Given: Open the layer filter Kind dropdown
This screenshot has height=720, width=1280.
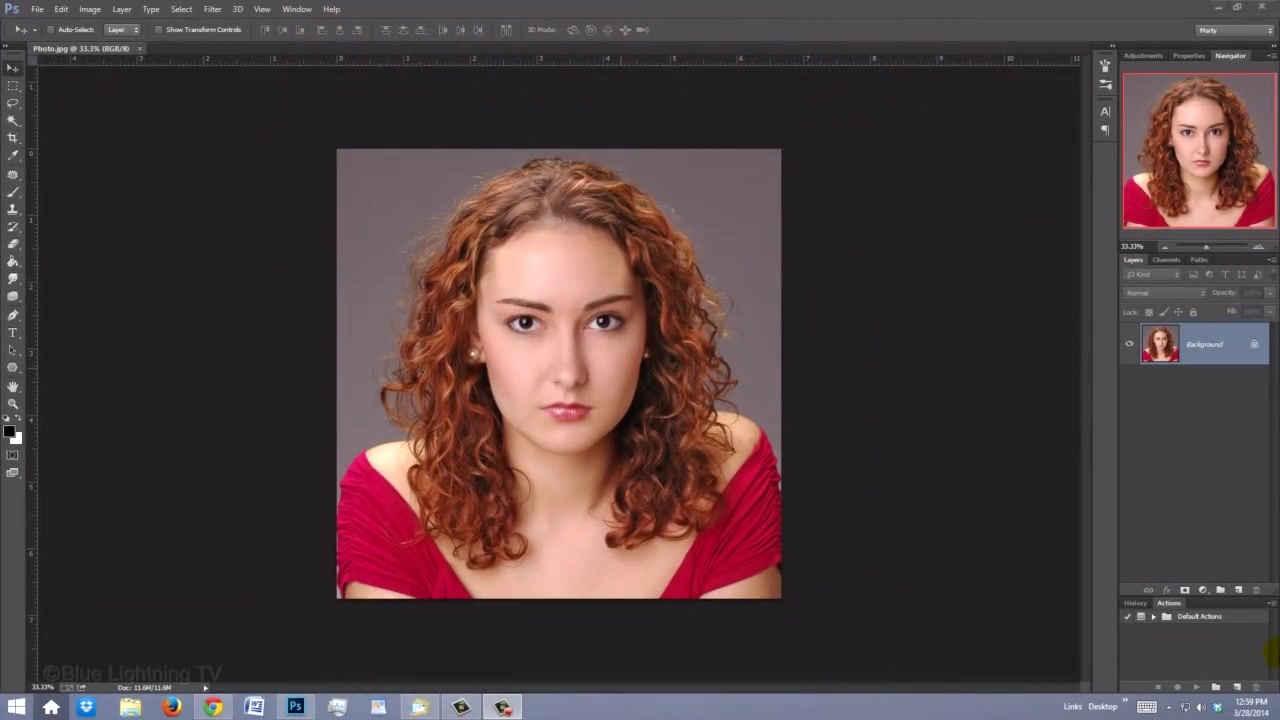Looking at the screenshot, I should pyautogui.click(x=1153, y=275).
